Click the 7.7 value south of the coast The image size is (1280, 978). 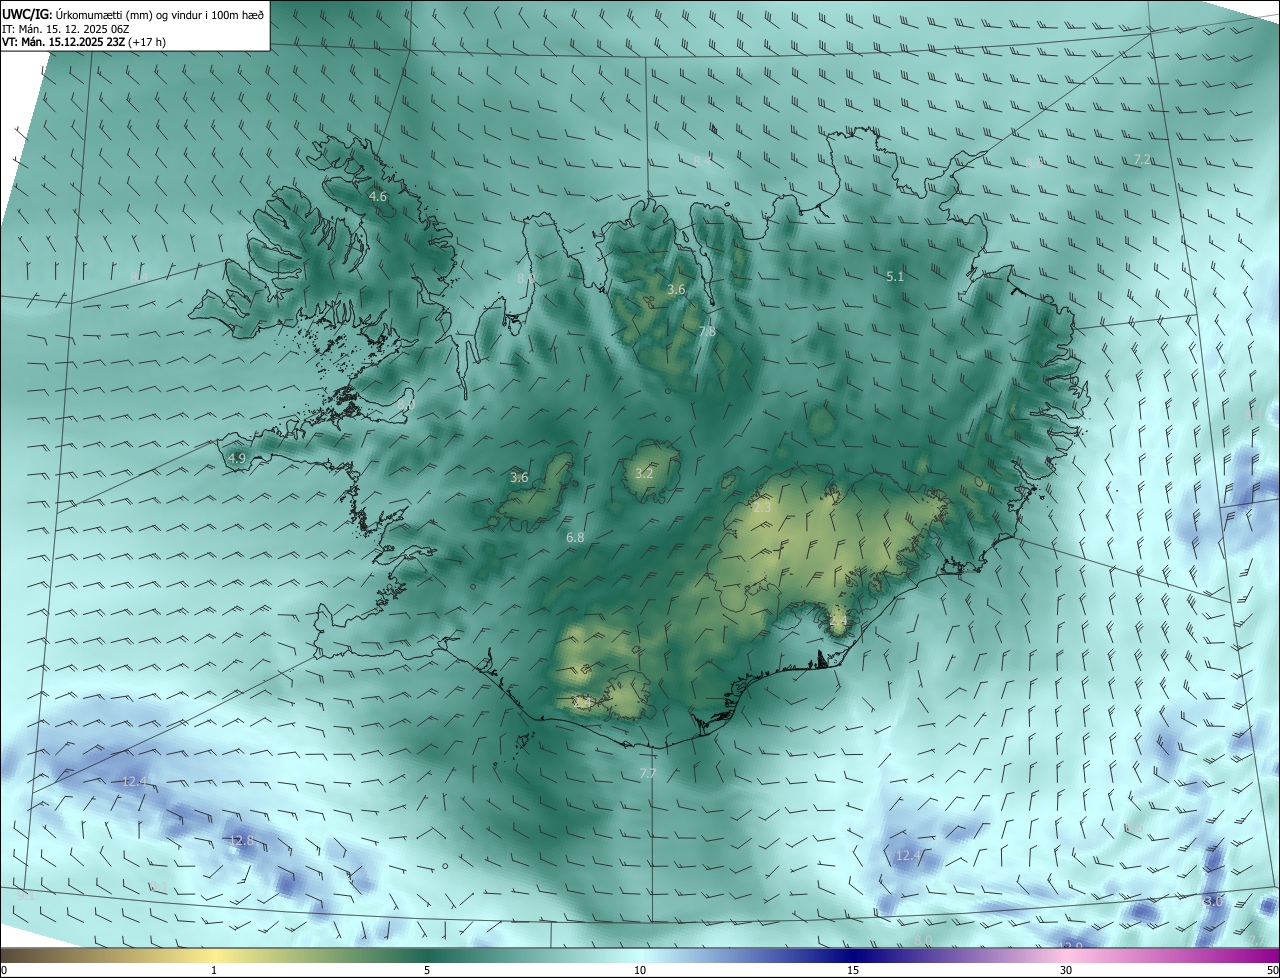pyautogui.click(x=647, y=774)
